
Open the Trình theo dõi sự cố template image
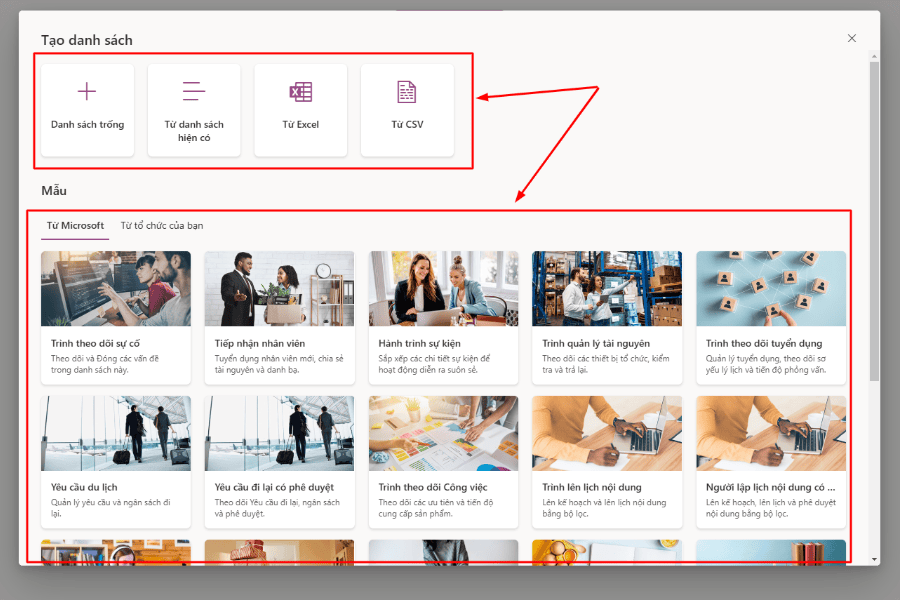pos(116,288)
